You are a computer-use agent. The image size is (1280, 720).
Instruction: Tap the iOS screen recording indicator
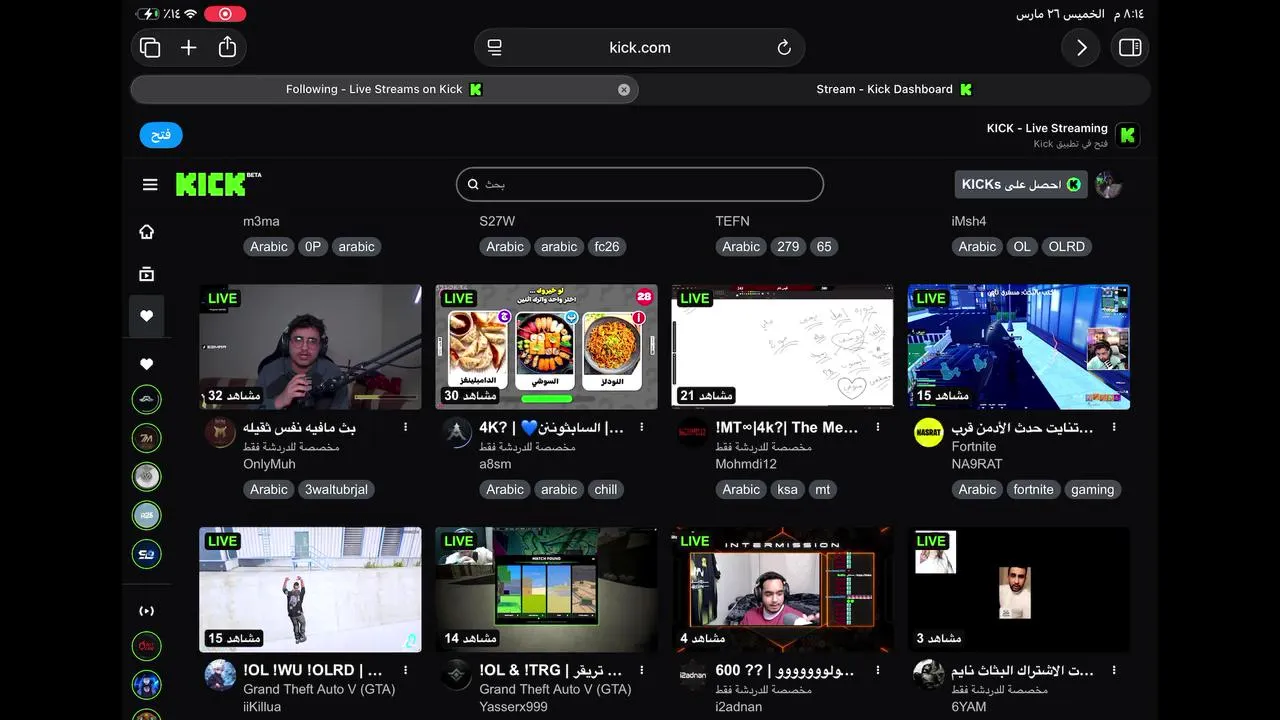click(x=225, y=14)
